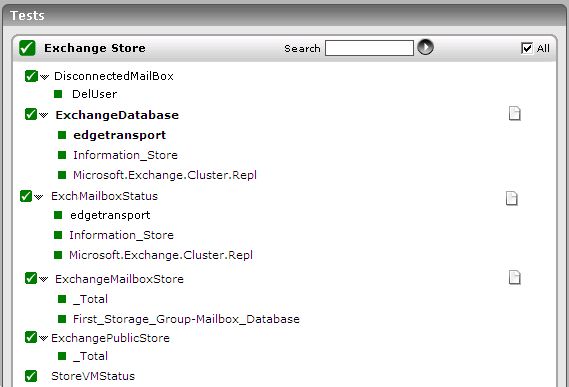Screen dimensions: 569x387
Task: Toggle the ExchangePublicStore checkmark
Action: 31,337
